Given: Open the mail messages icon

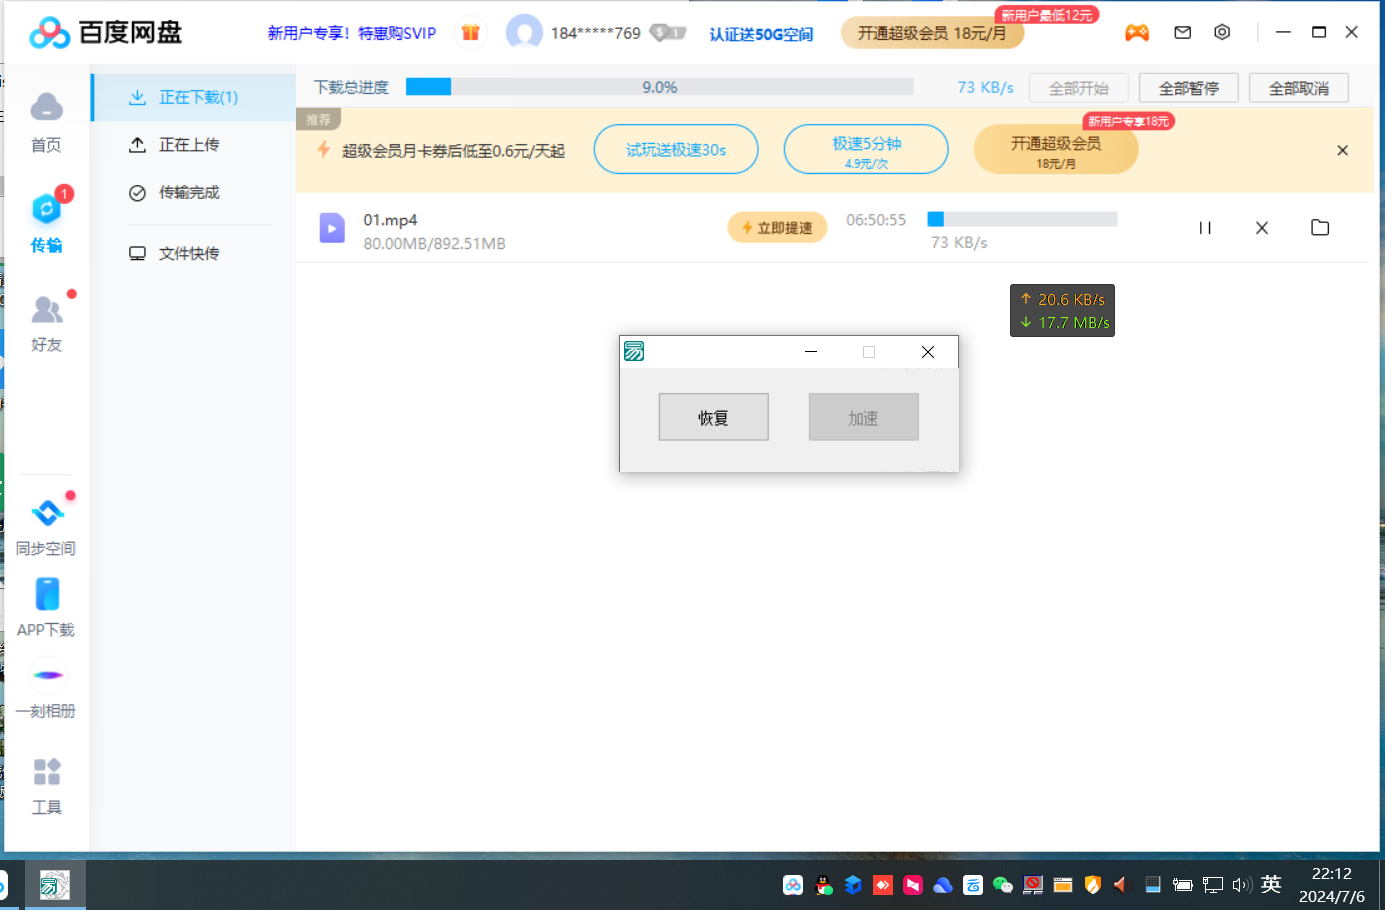Looking at the screenshot, I should (1182, 33).
